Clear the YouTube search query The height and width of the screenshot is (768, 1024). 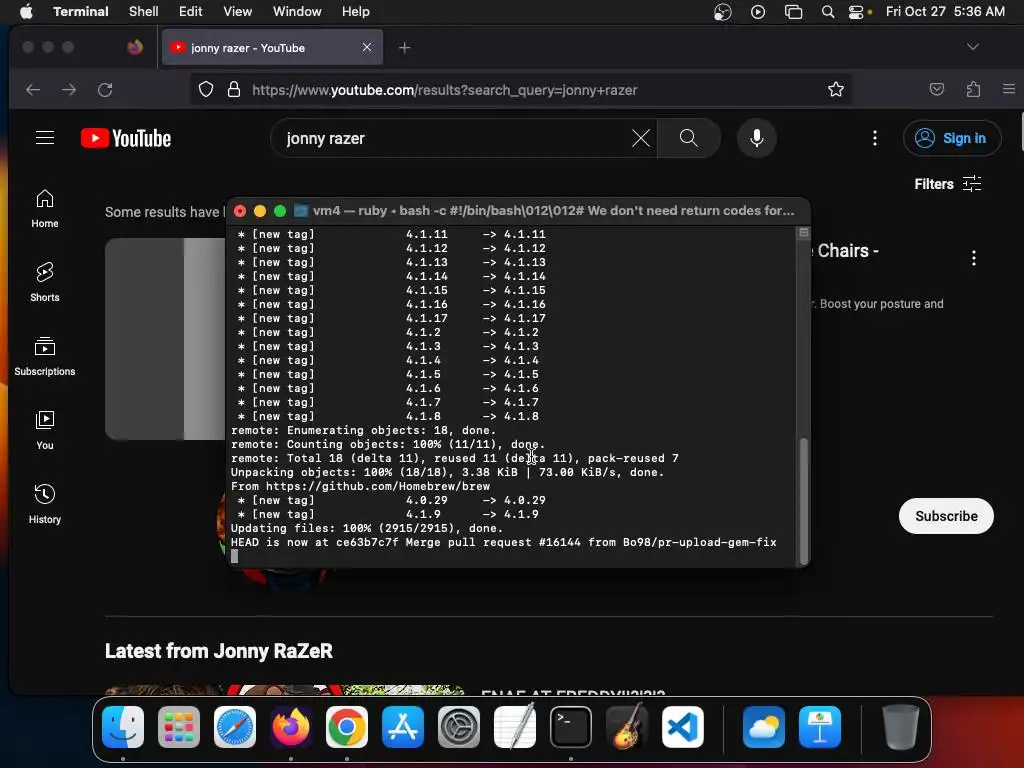(x=641, y=138)
